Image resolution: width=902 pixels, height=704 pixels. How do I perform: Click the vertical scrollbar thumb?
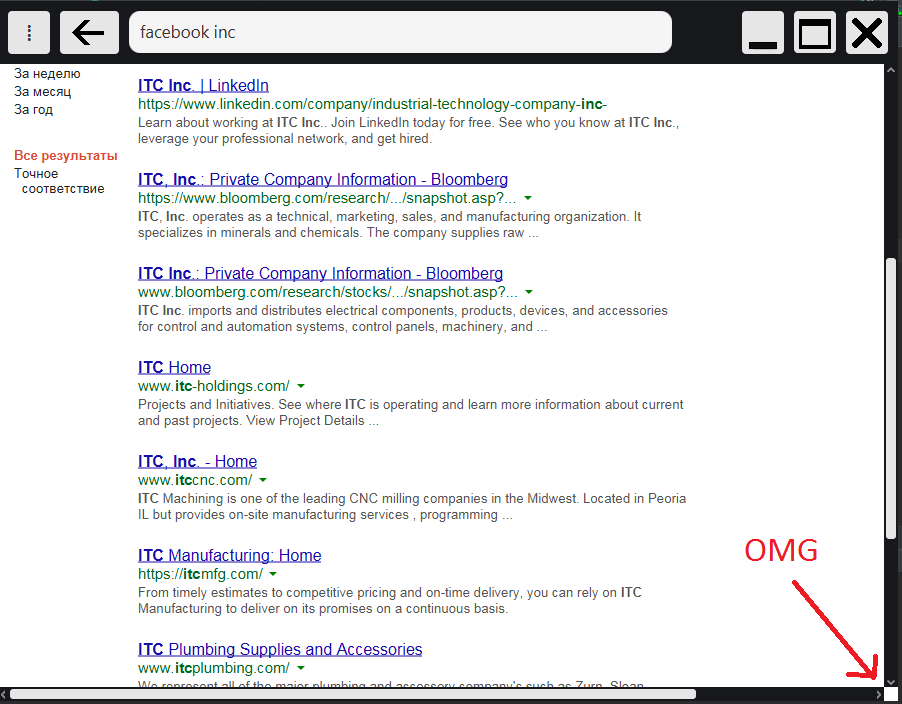click(891, 399)
